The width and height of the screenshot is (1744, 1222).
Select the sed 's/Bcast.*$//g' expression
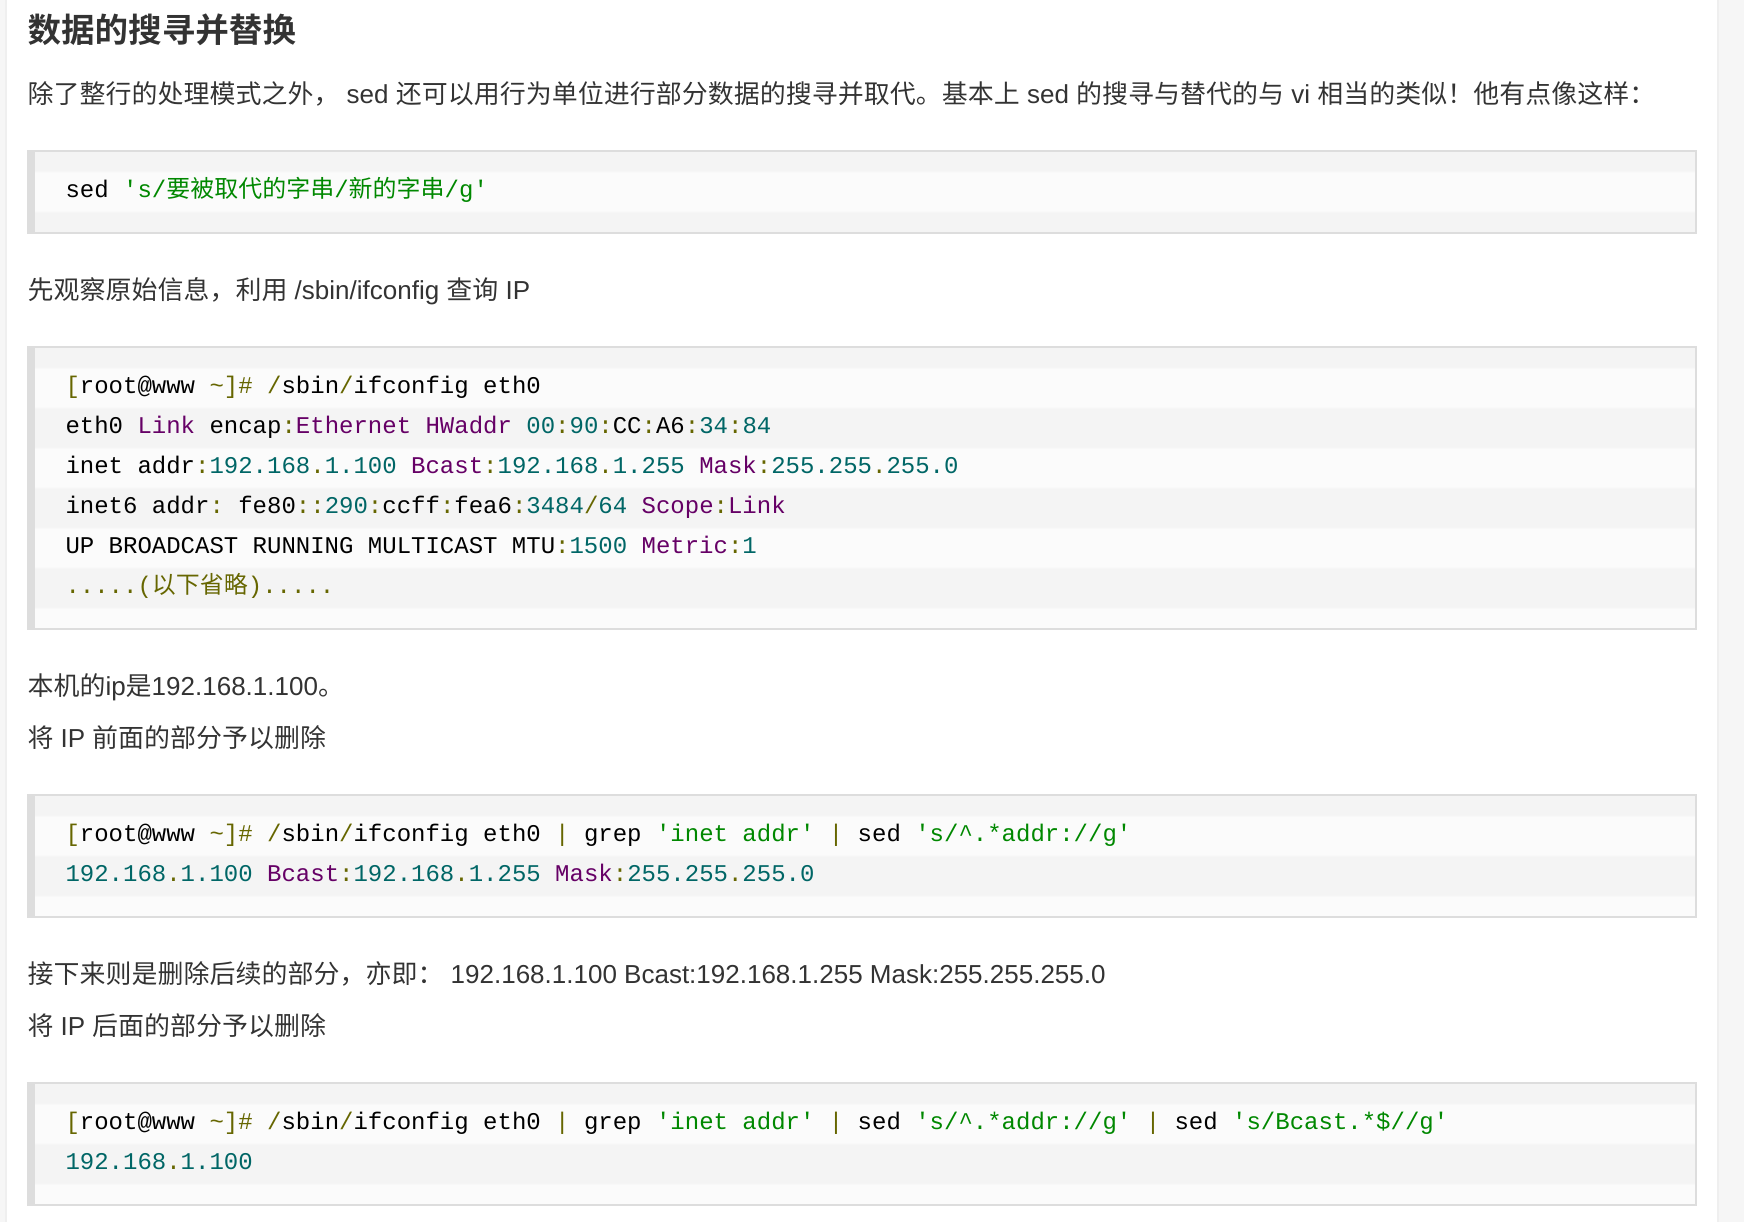click(x=1310, y=1121)
